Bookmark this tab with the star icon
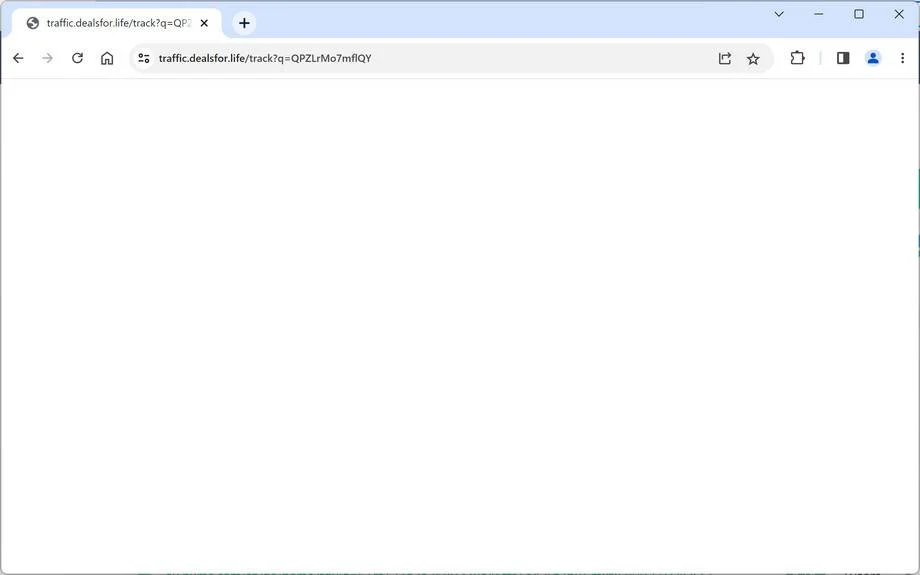The height and width of the screenshot is (575, 920). pyautogui.click(x=753, y=58)
